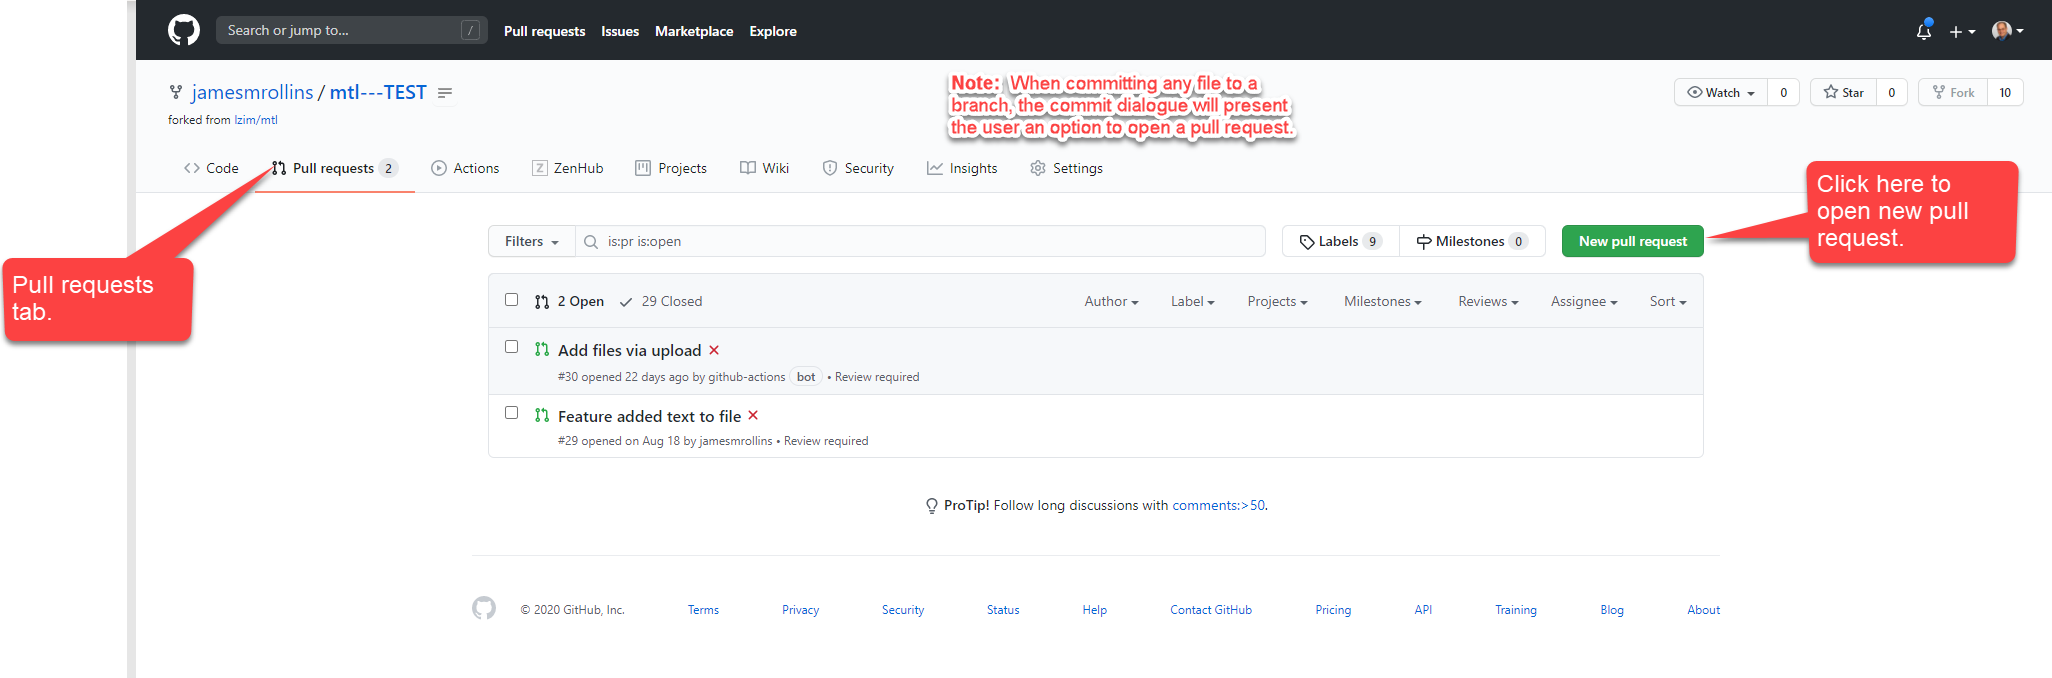This screenshot has height=678, width=2052.
Task: Open the repository Projects tab
Action: (671, 168)
